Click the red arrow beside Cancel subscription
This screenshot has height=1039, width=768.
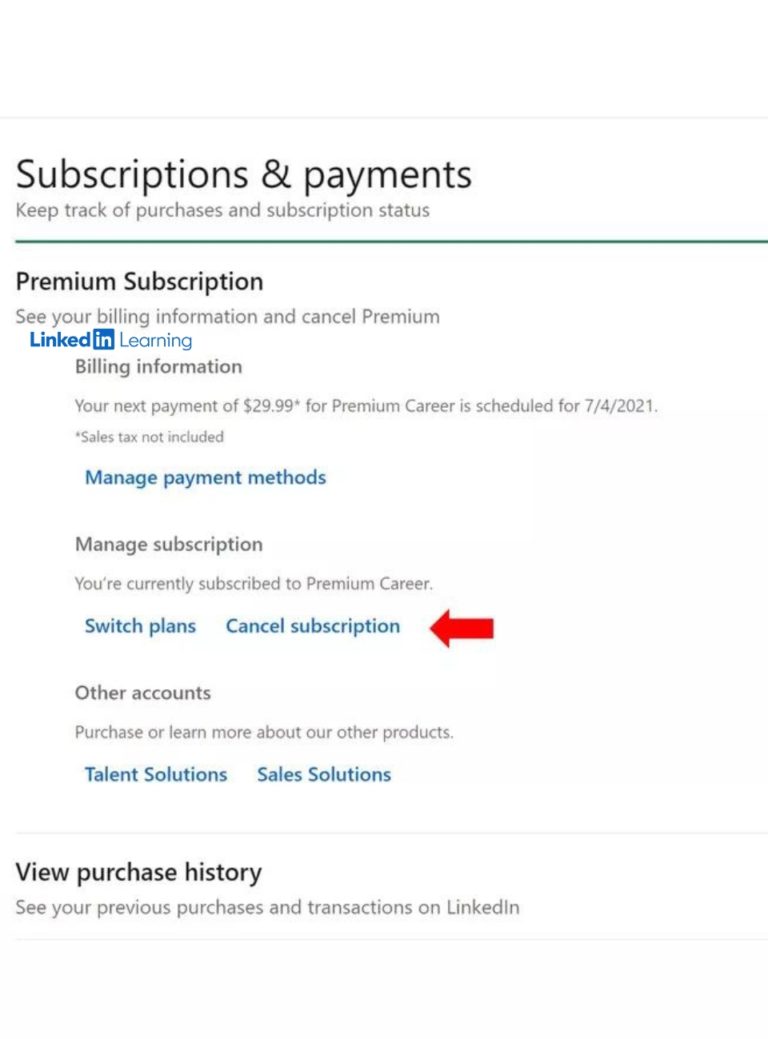click(462, 627)
